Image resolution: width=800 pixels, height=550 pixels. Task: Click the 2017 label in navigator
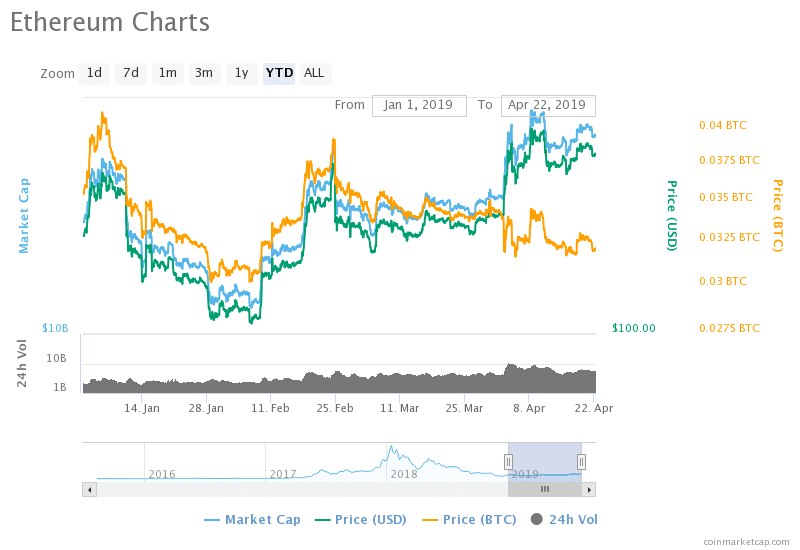point(283,474)
